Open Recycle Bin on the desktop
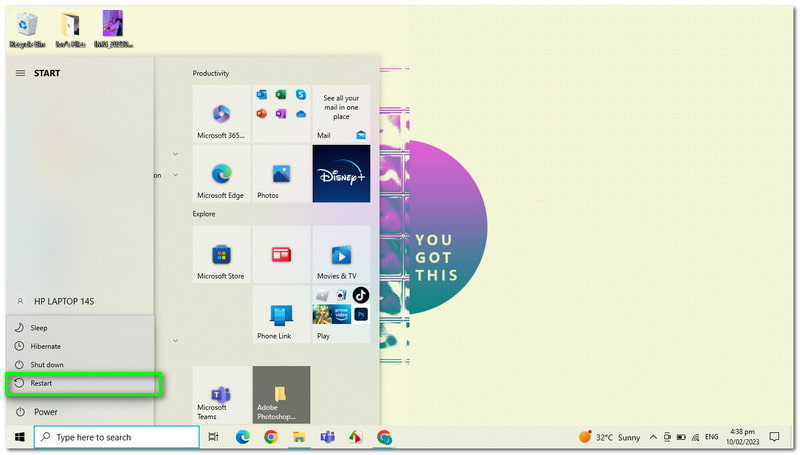The image size is (800, 455). [x=27, y=30]
